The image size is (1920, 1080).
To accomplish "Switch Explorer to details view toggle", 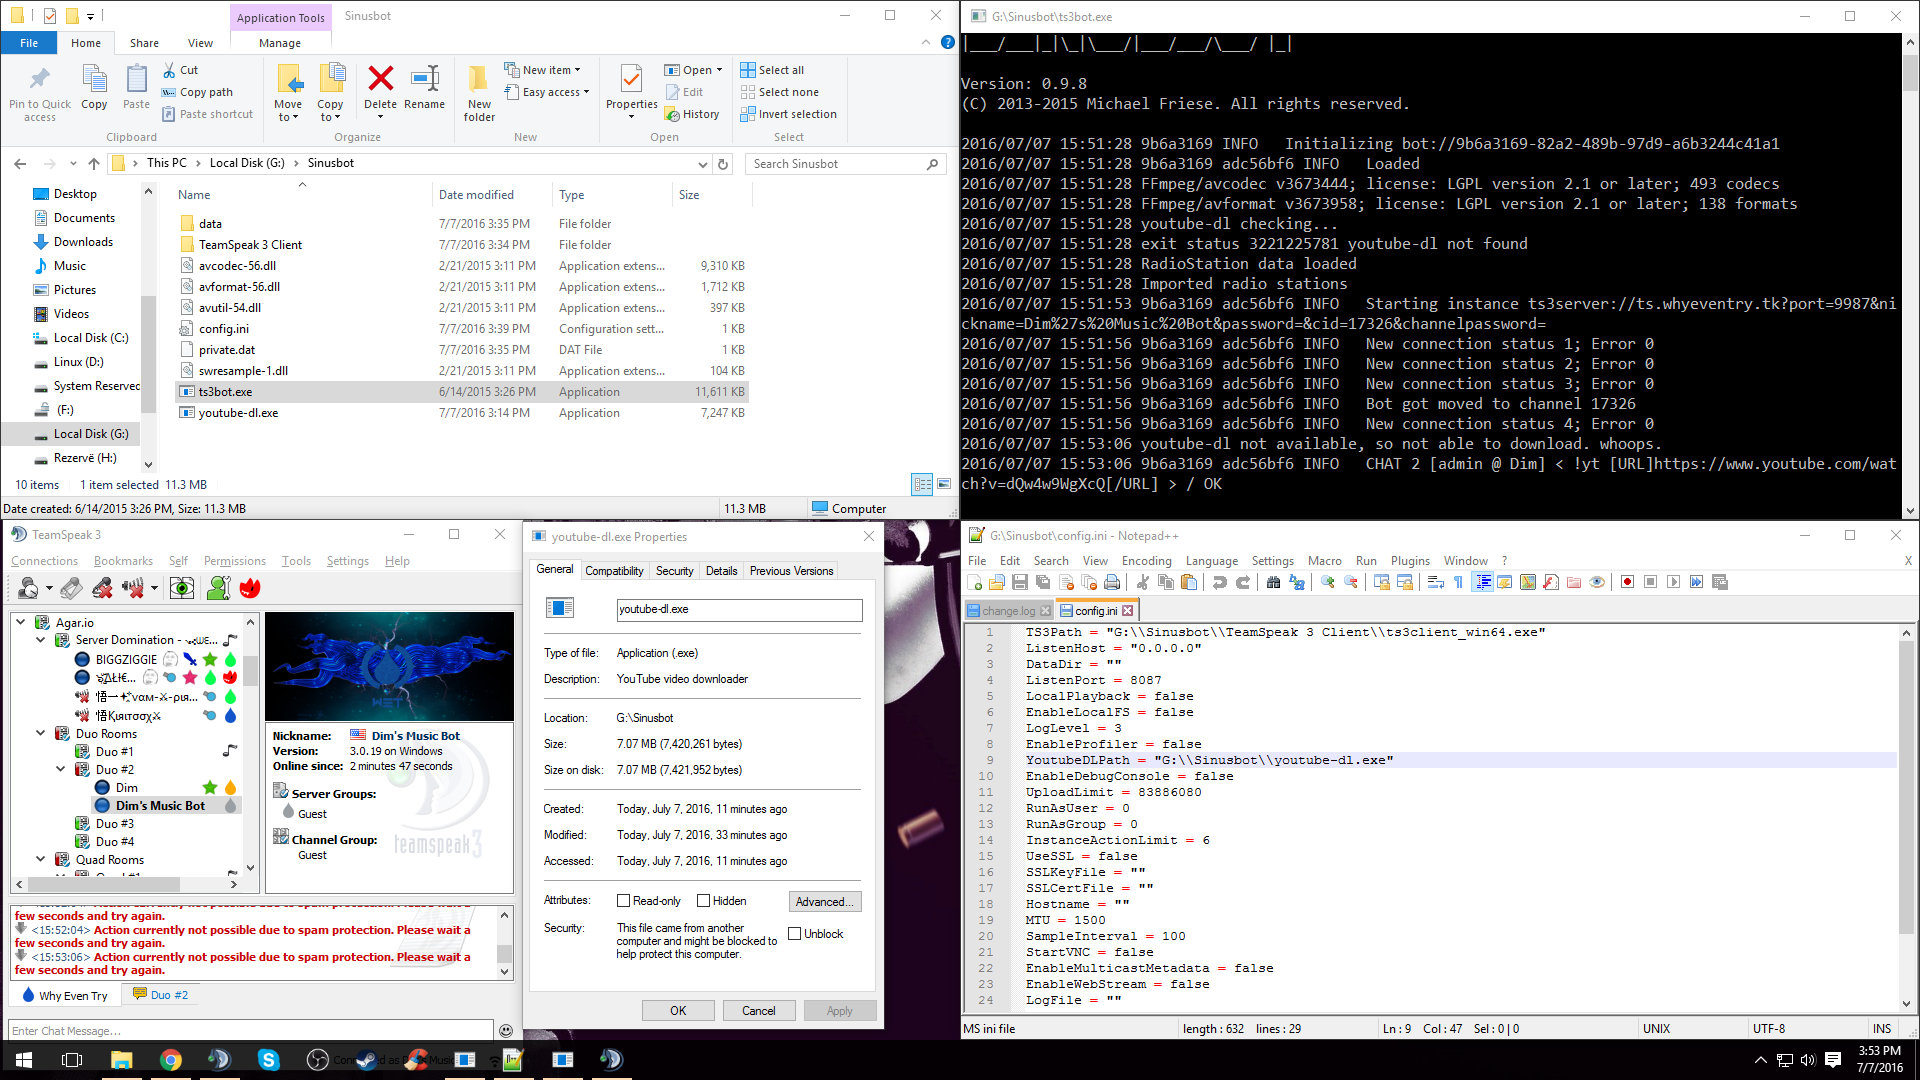I will (922, 484).
